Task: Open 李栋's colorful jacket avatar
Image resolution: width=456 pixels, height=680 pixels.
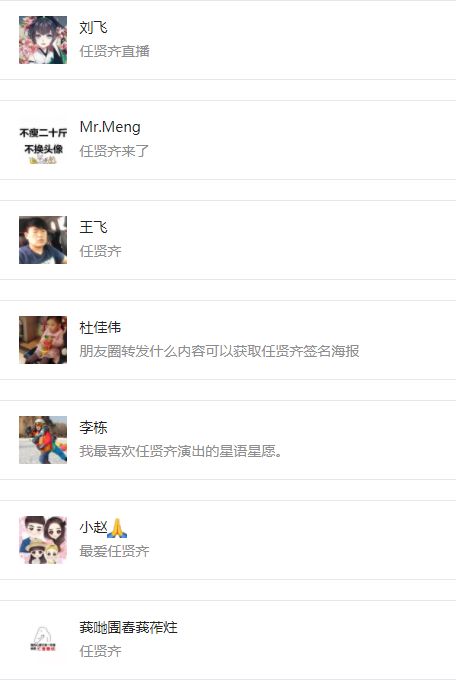Action: point(43,440)
